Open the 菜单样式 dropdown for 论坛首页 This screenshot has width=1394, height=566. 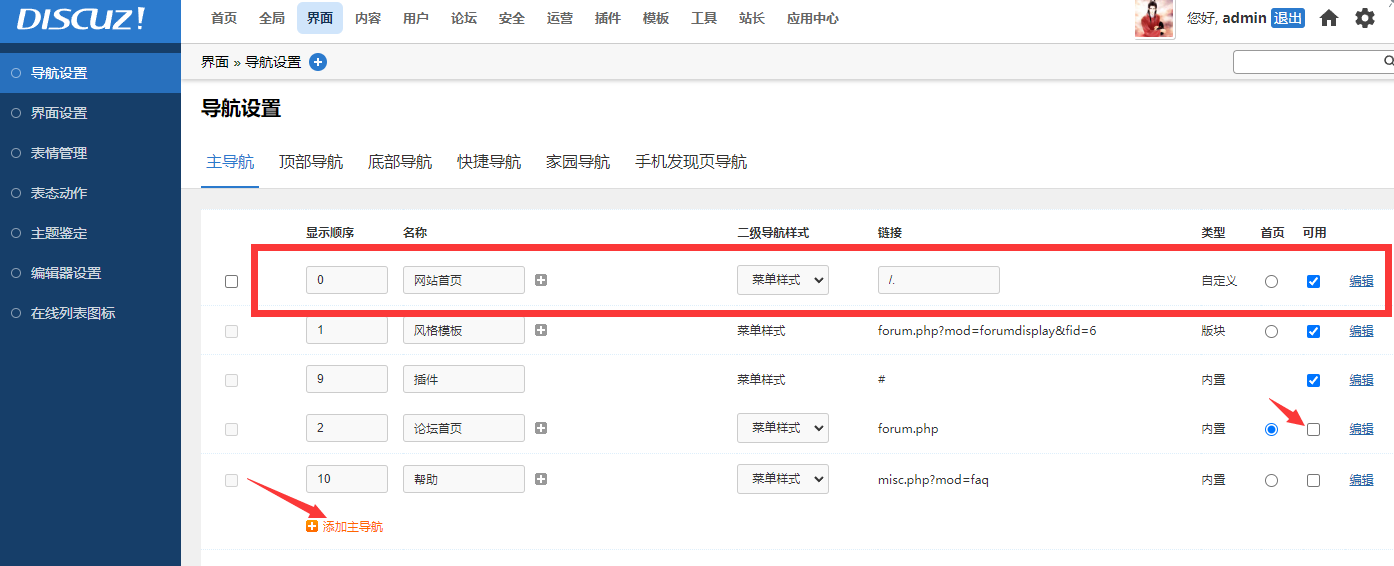[x=783, y=428]
